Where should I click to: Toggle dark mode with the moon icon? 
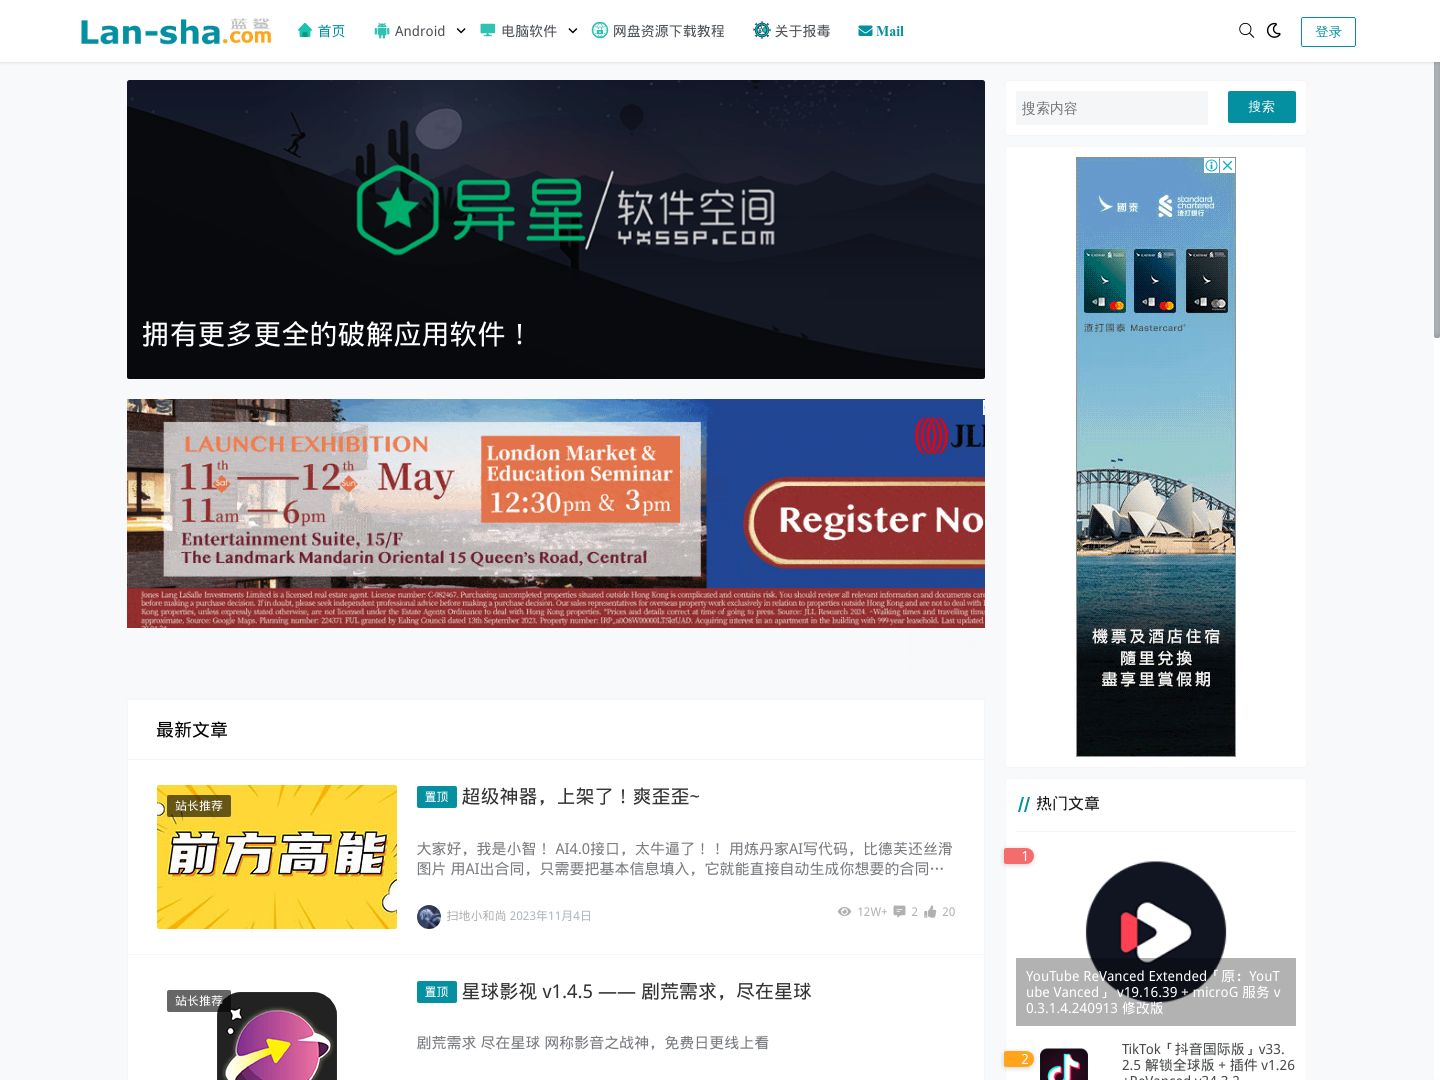pos(1274,31)
